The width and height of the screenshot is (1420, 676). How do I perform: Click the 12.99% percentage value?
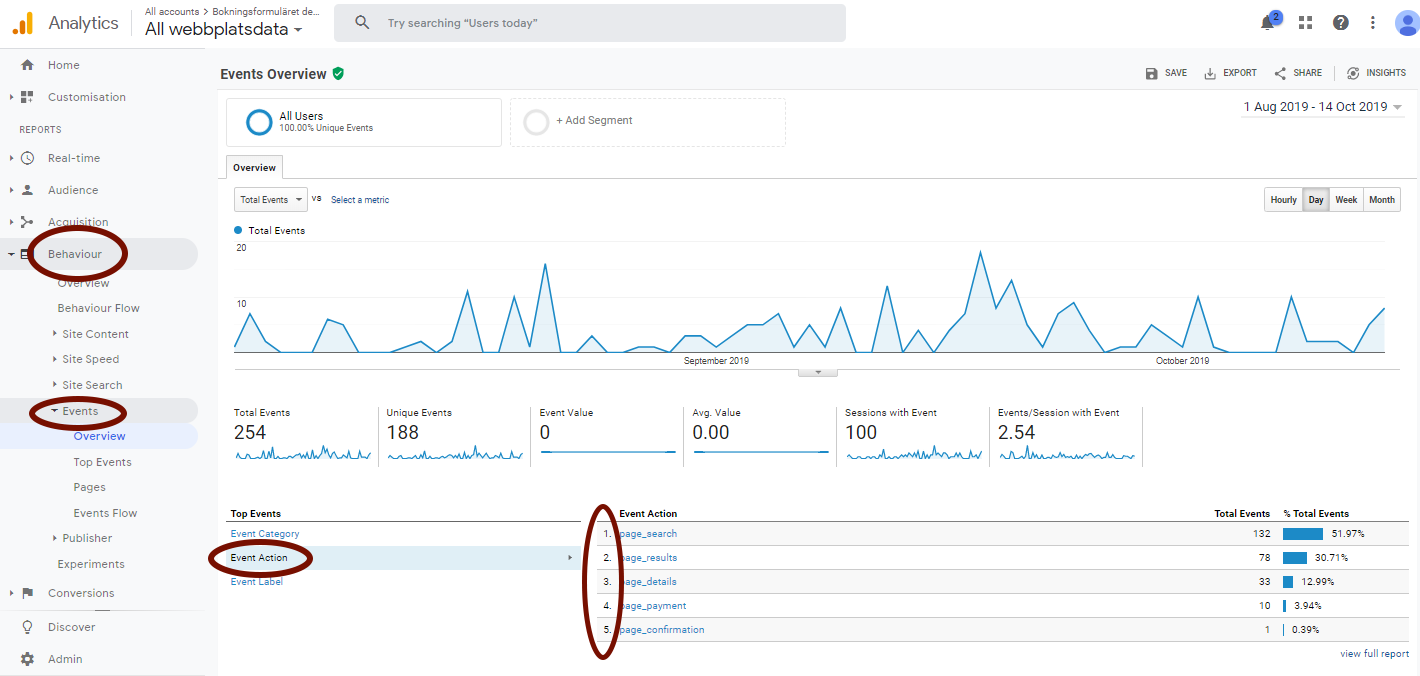(x=1318, y=582)
